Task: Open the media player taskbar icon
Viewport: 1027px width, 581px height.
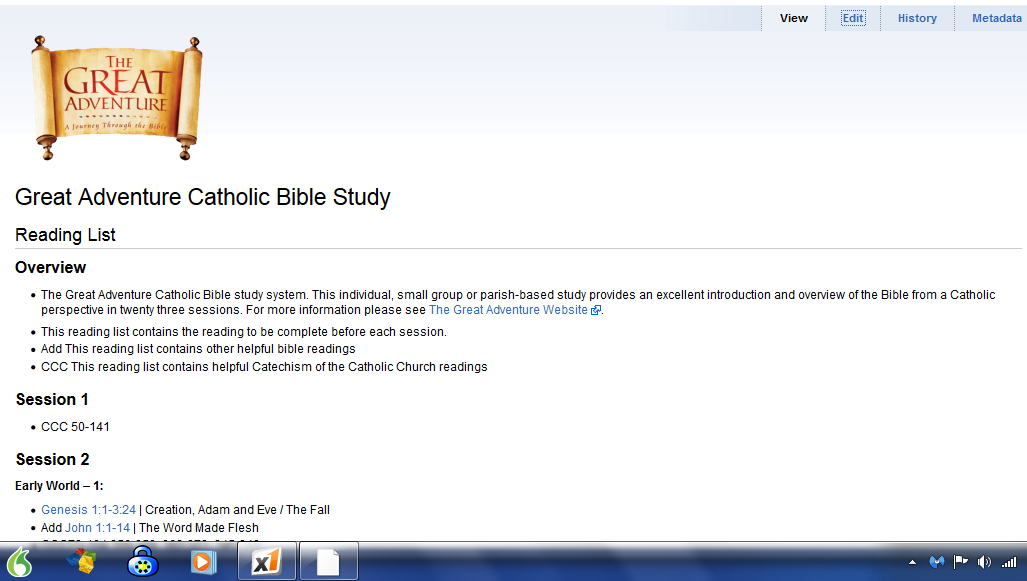Action: (203, 562)
